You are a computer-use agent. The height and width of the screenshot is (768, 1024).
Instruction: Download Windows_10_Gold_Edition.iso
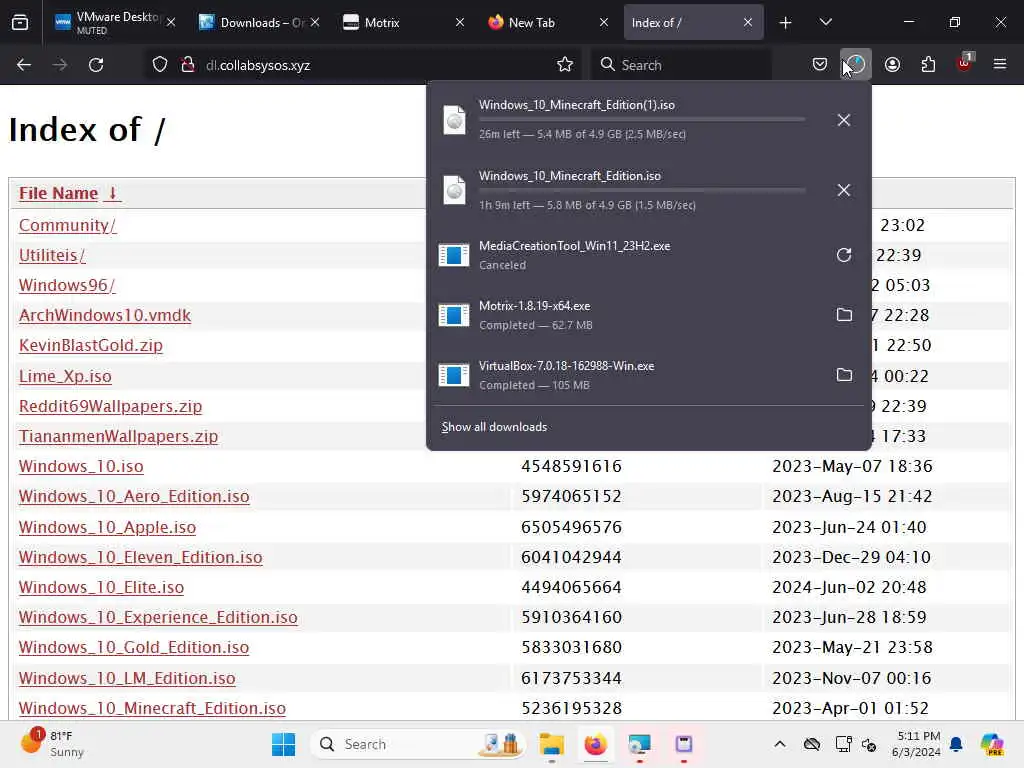(134, 647)
